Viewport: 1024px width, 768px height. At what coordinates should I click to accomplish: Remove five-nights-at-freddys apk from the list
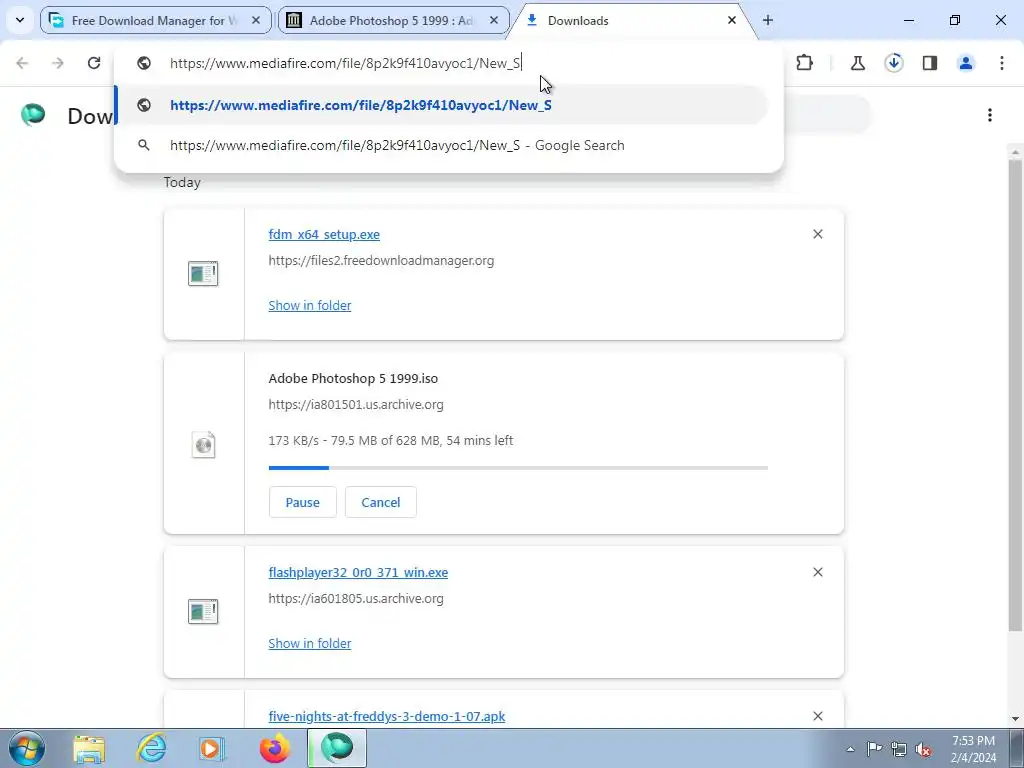tap(818, 716)
